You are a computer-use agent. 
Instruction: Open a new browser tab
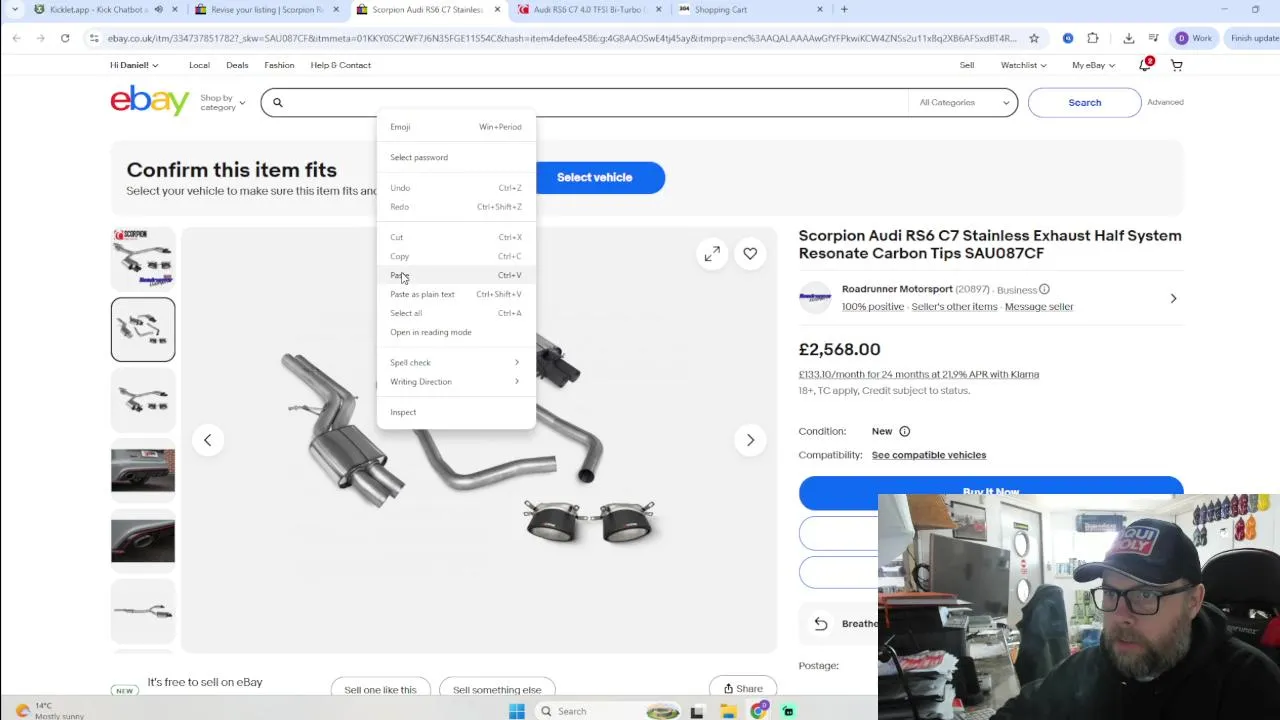pyautogui.click(x=844, y=10)
